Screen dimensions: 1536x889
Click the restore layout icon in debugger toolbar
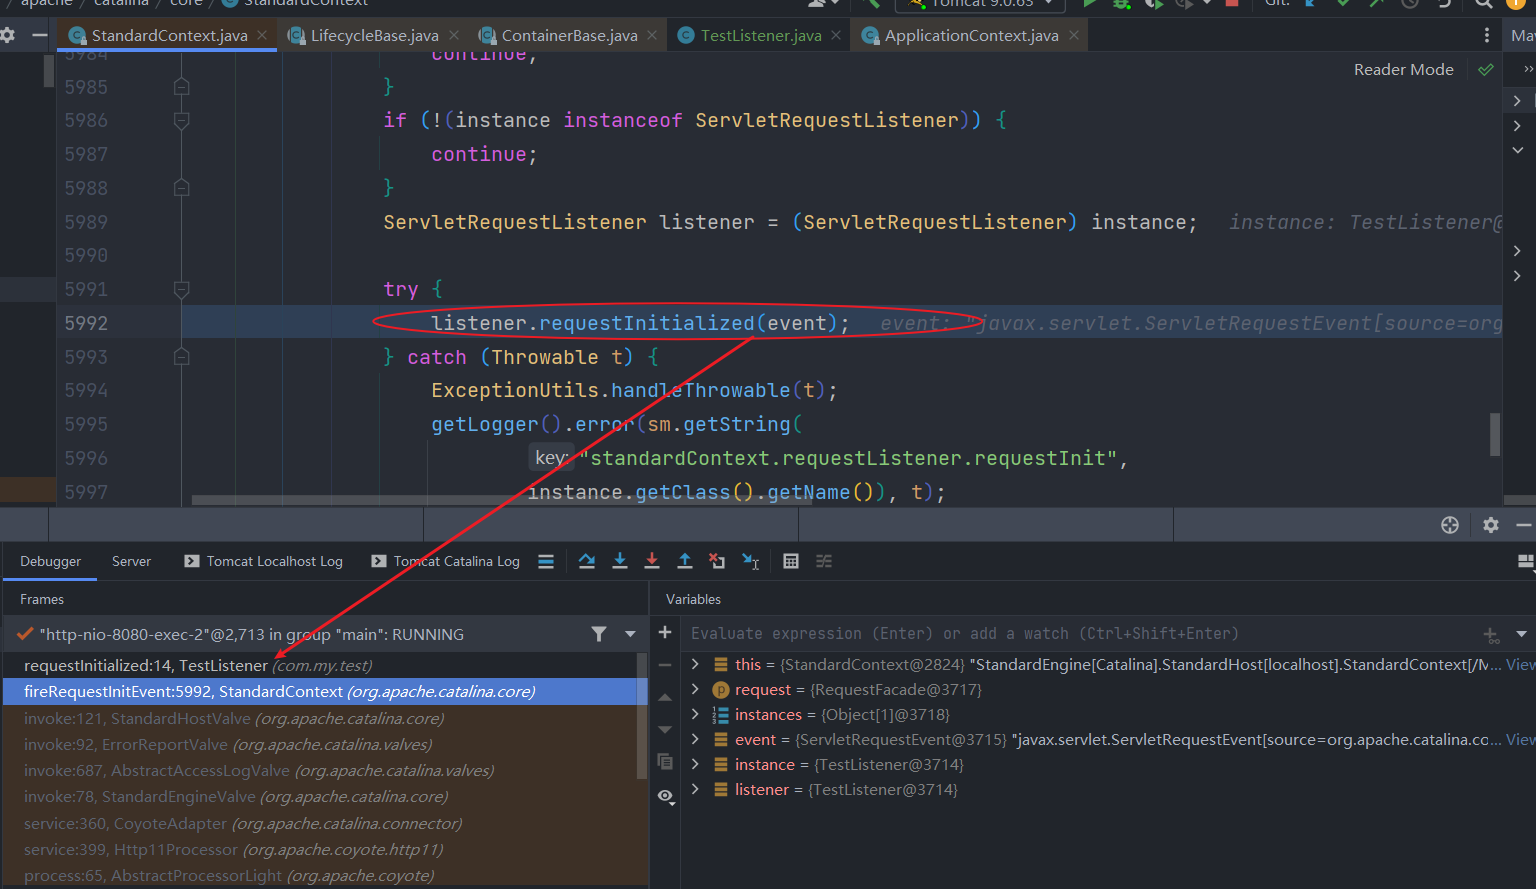click(x=1526, y=561)
